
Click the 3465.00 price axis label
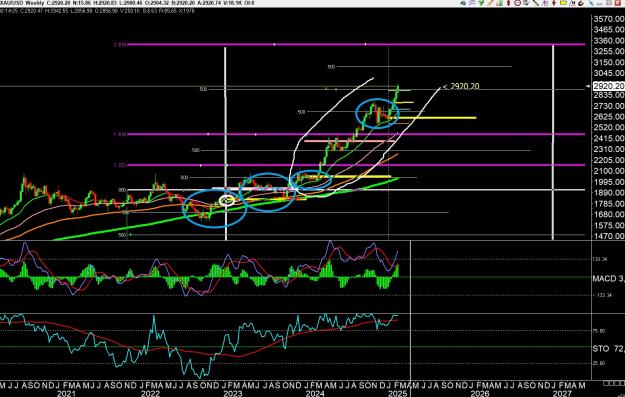[x=609, y=29]
